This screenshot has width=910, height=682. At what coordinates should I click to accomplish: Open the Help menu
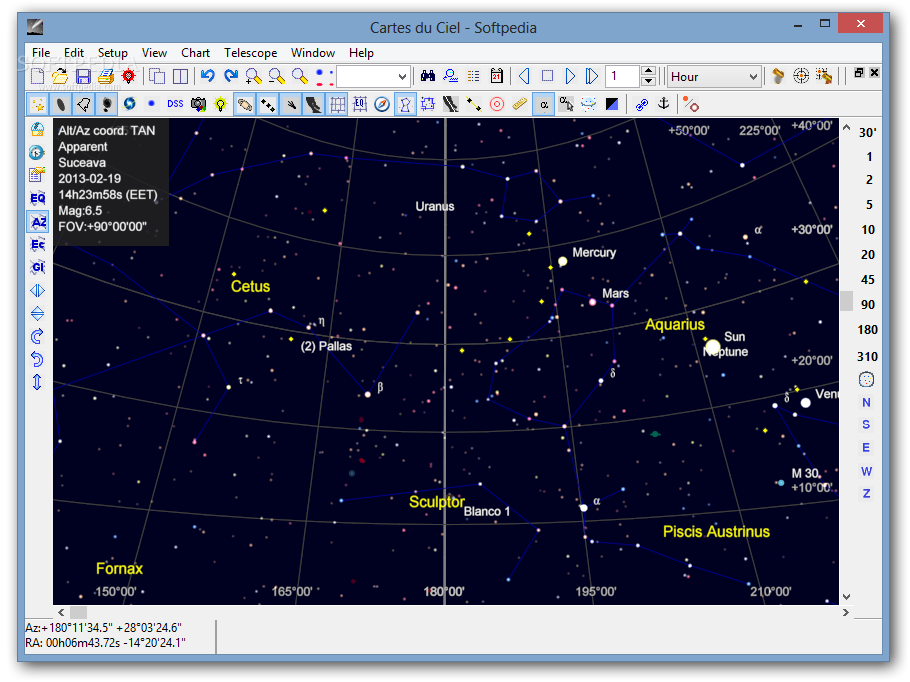(361, 53)
